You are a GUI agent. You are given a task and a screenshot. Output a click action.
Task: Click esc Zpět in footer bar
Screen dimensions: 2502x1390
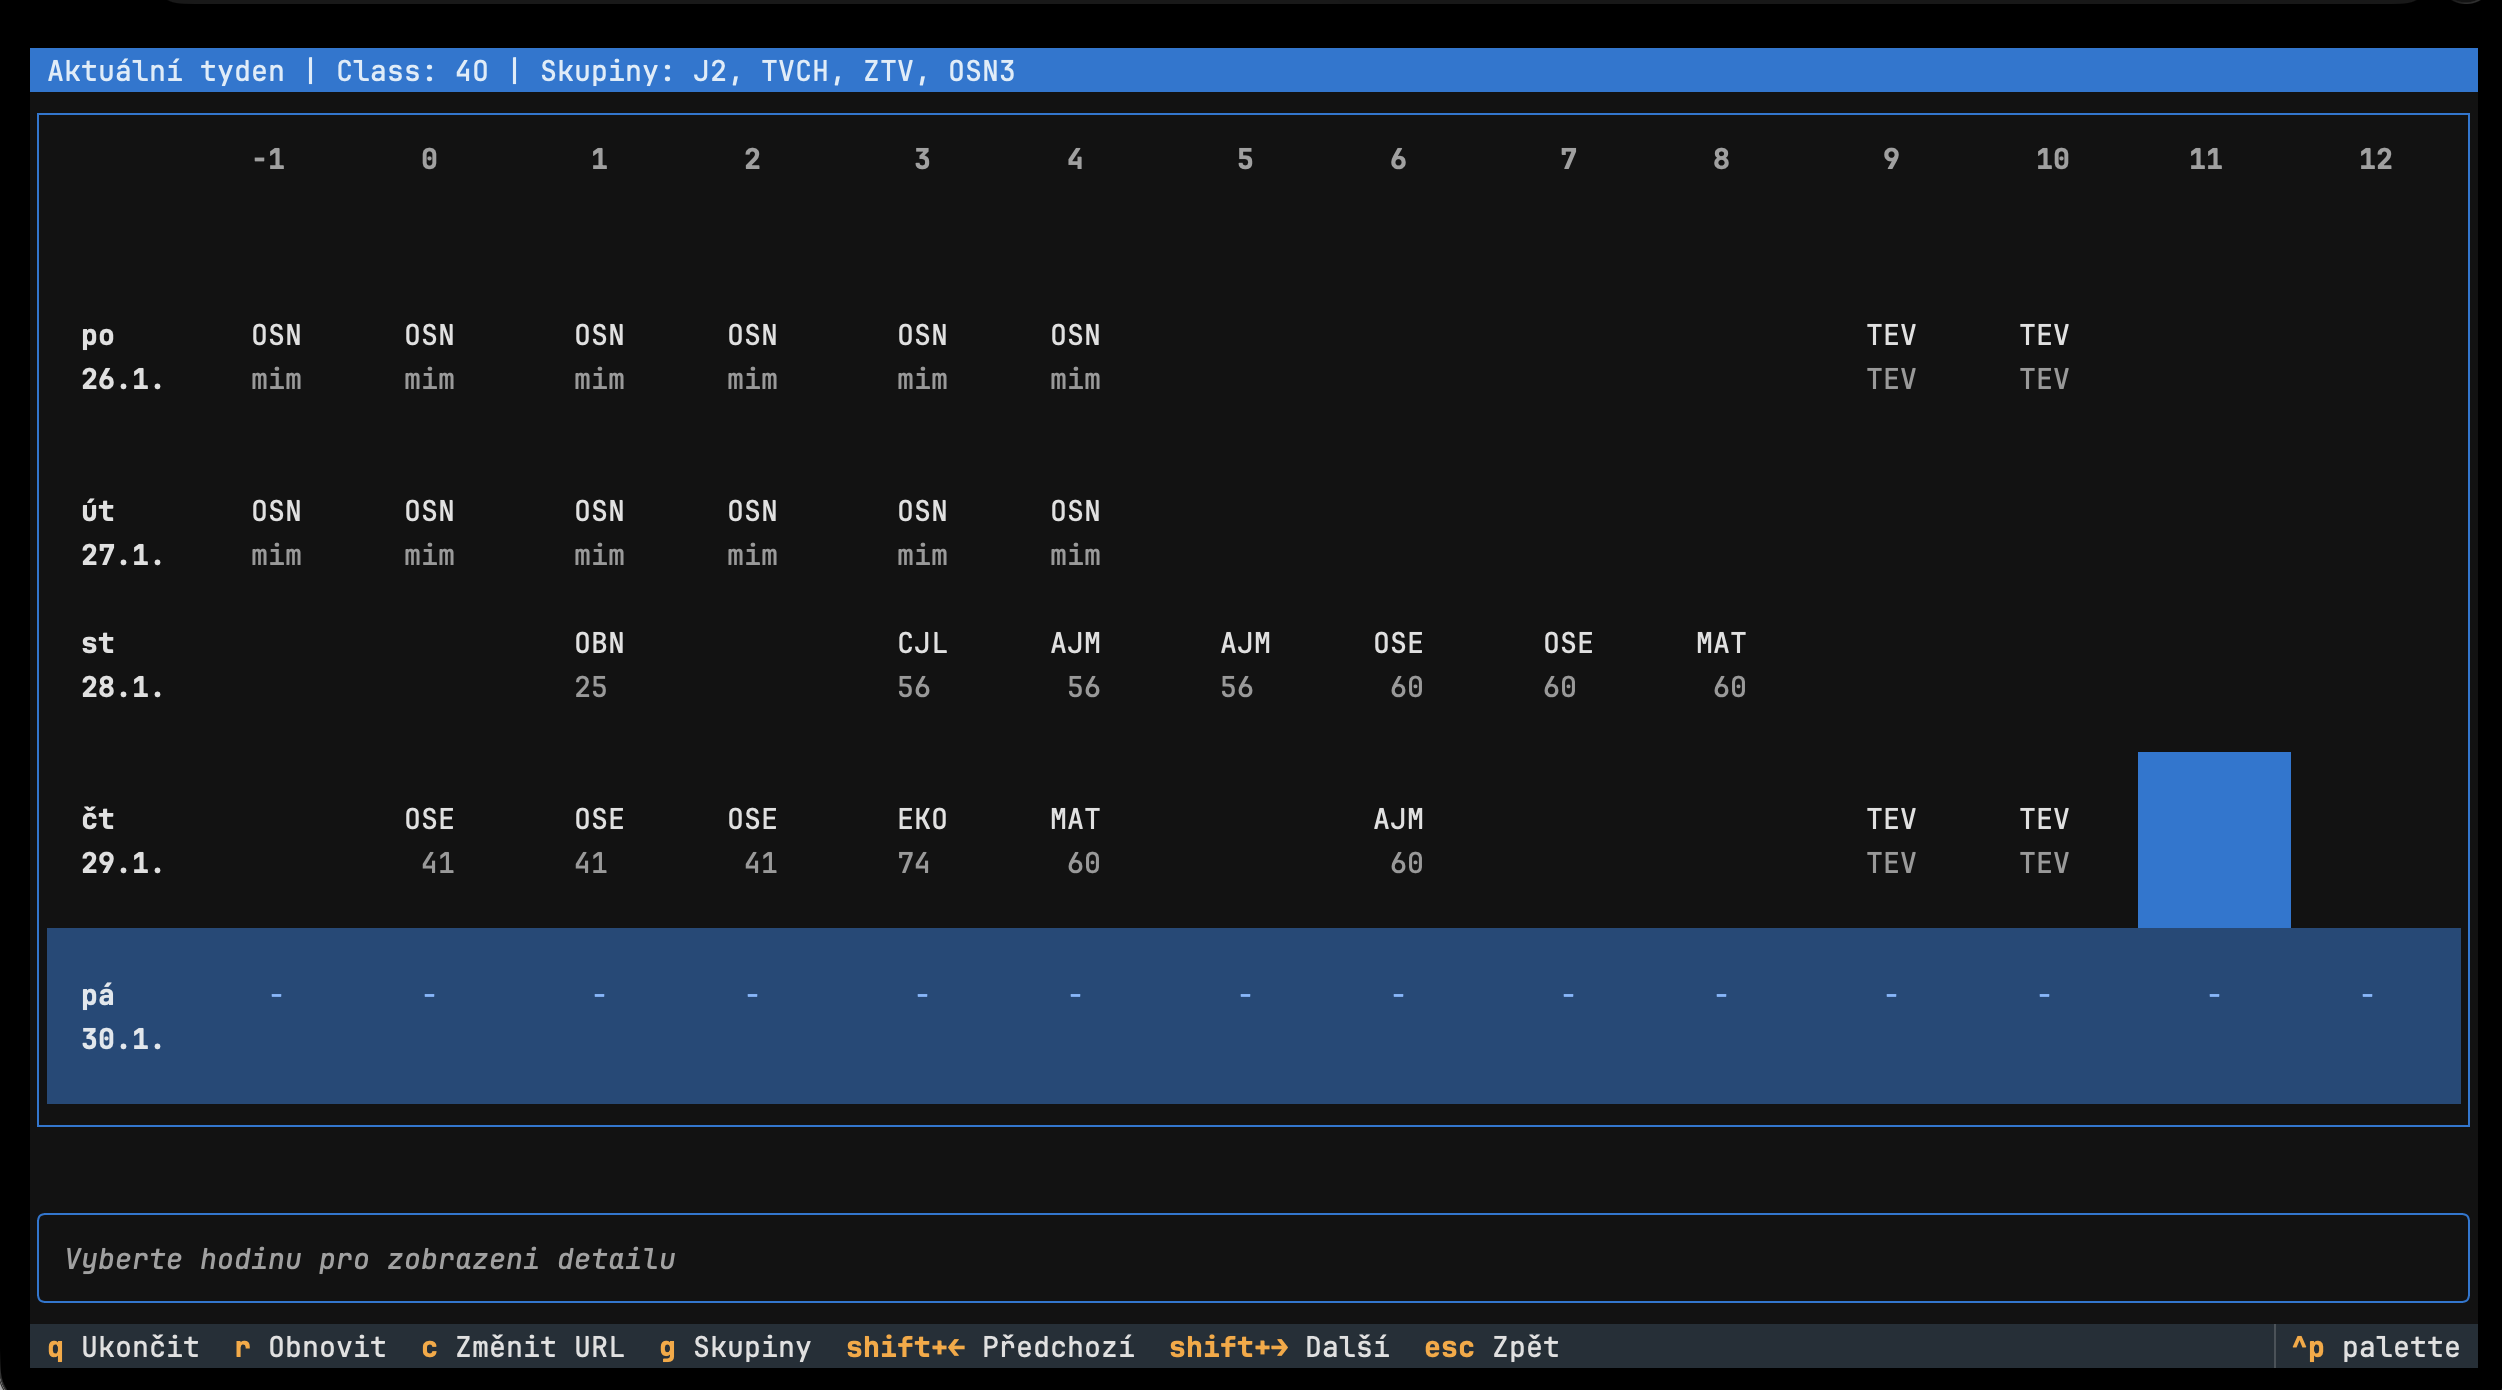pos(1491,1347)
